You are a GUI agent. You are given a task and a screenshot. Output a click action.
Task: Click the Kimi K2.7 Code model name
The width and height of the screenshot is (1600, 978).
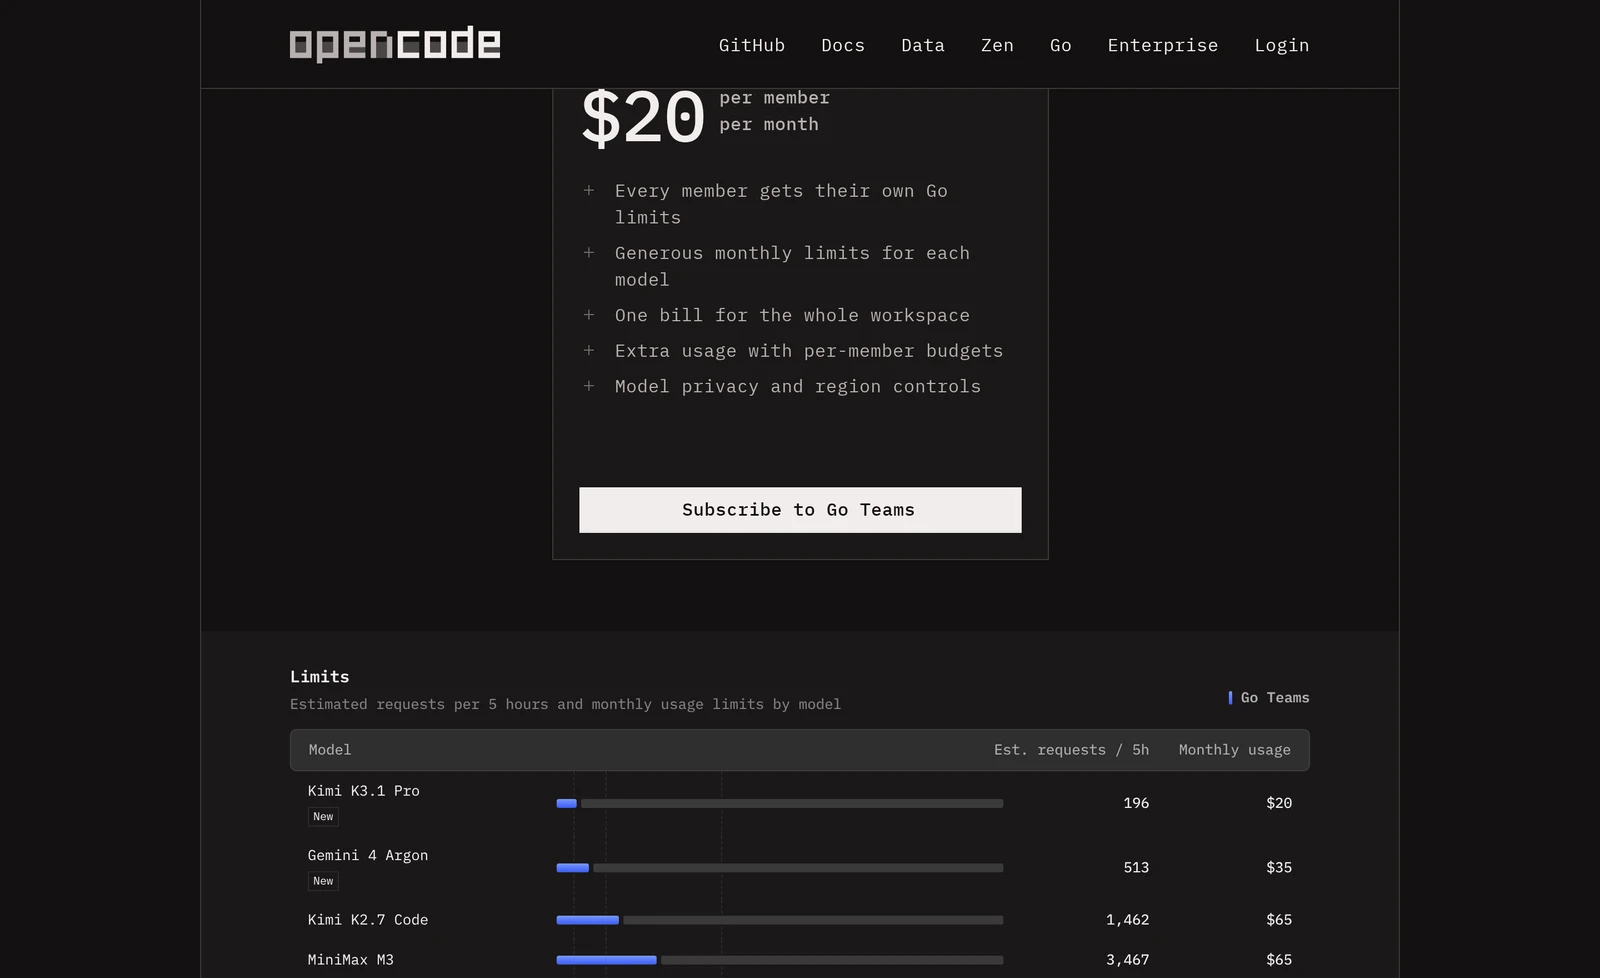click(368, 920)
